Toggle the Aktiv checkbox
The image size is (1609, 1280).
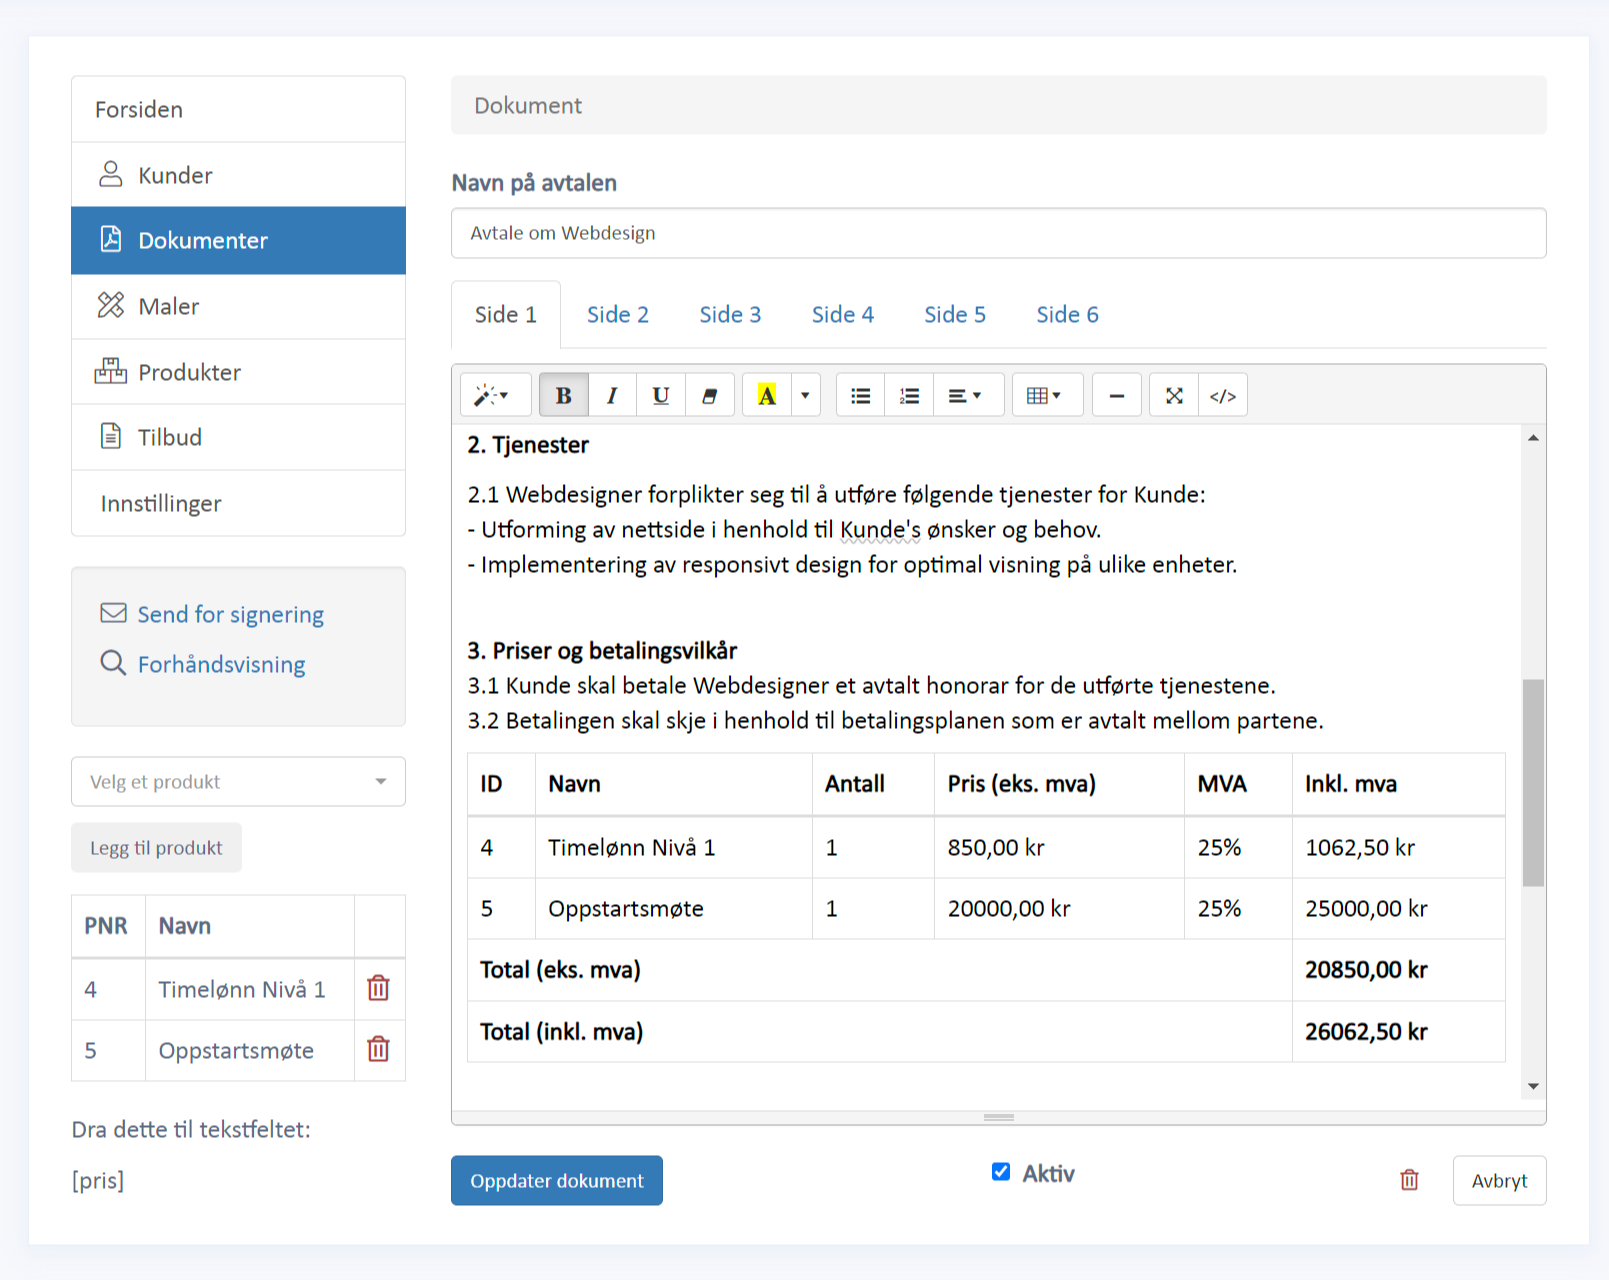(1001, 1172)
